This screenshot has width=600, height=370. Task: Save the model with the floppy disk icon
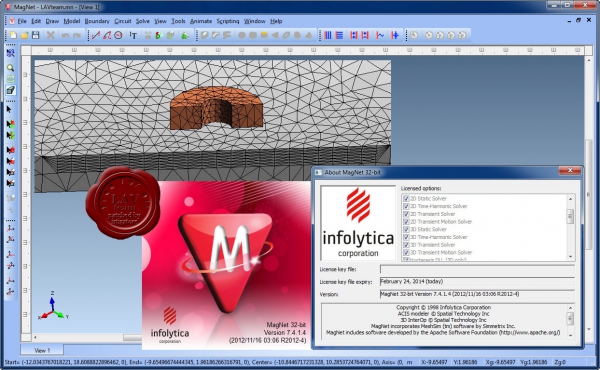(x=36, y=35)
